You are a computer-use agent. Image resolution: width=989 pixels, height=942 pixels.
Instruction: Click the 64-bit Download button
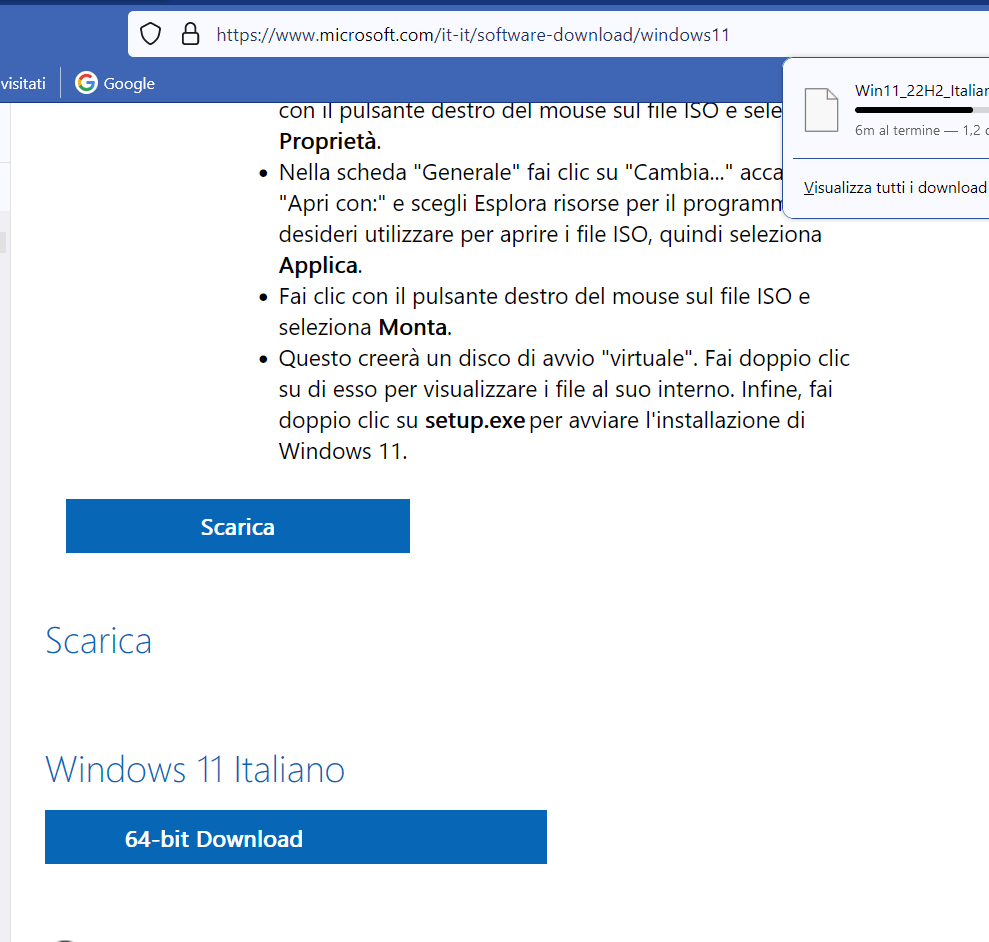[296, 837]
